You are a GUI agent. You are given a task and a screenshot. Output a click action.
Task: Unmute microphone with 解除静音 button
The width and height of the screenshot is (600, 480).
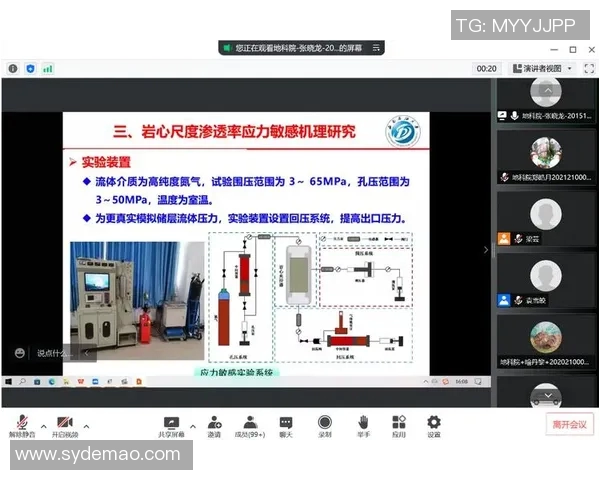pos(22,426)
